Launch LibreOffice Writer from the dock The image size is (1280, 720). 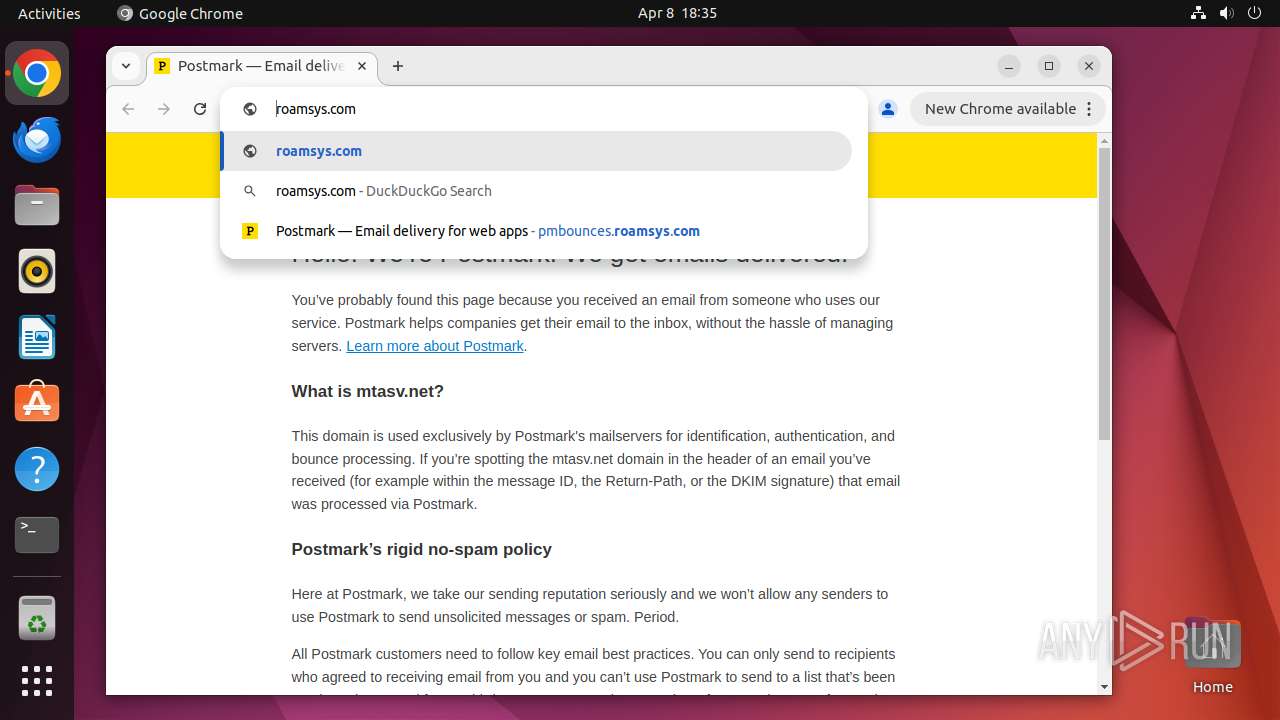[x=37, y=337]
